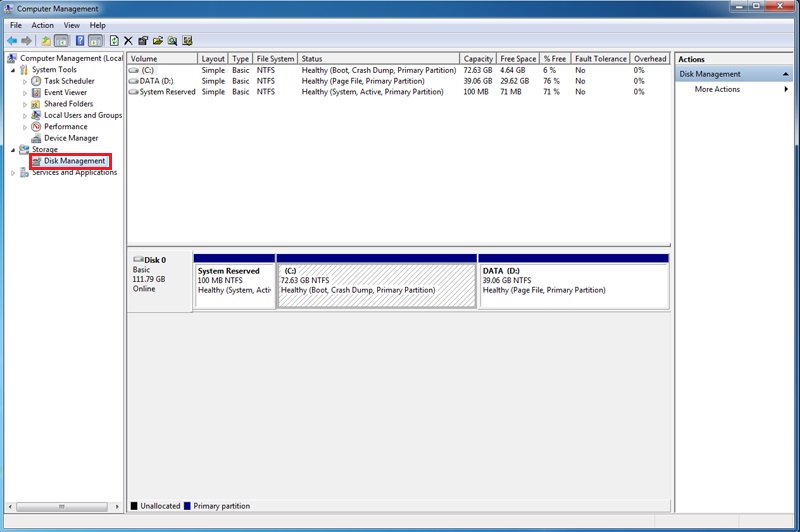Image resolution: width=800 pixels, height=532 pixels.
Task: Click the open folder toolbar icon
Action: tap(158, 41)
